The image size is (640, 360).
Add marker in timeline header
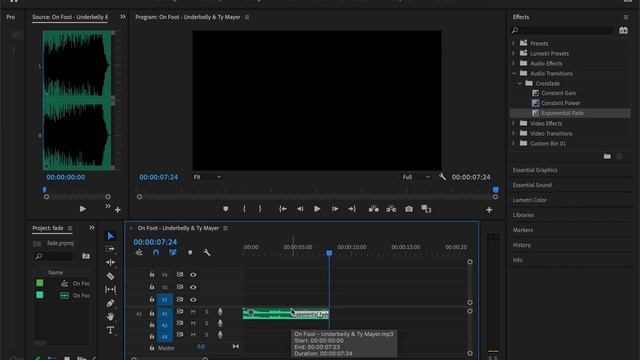click(x=190, y=253)
